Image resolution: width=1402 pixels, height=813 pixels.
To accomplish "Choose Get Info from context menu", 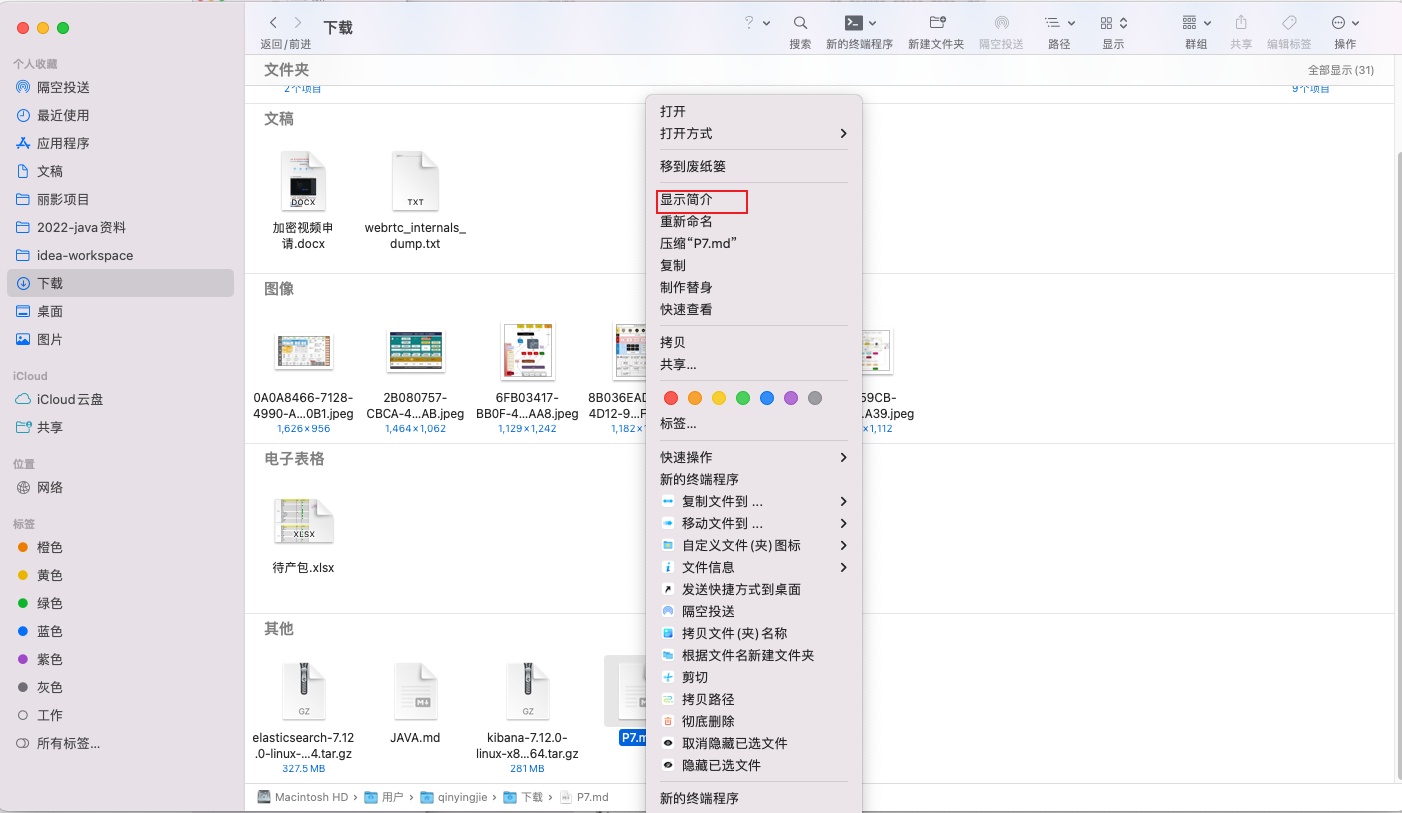I will pyautogui.click(x=686, y=200).
